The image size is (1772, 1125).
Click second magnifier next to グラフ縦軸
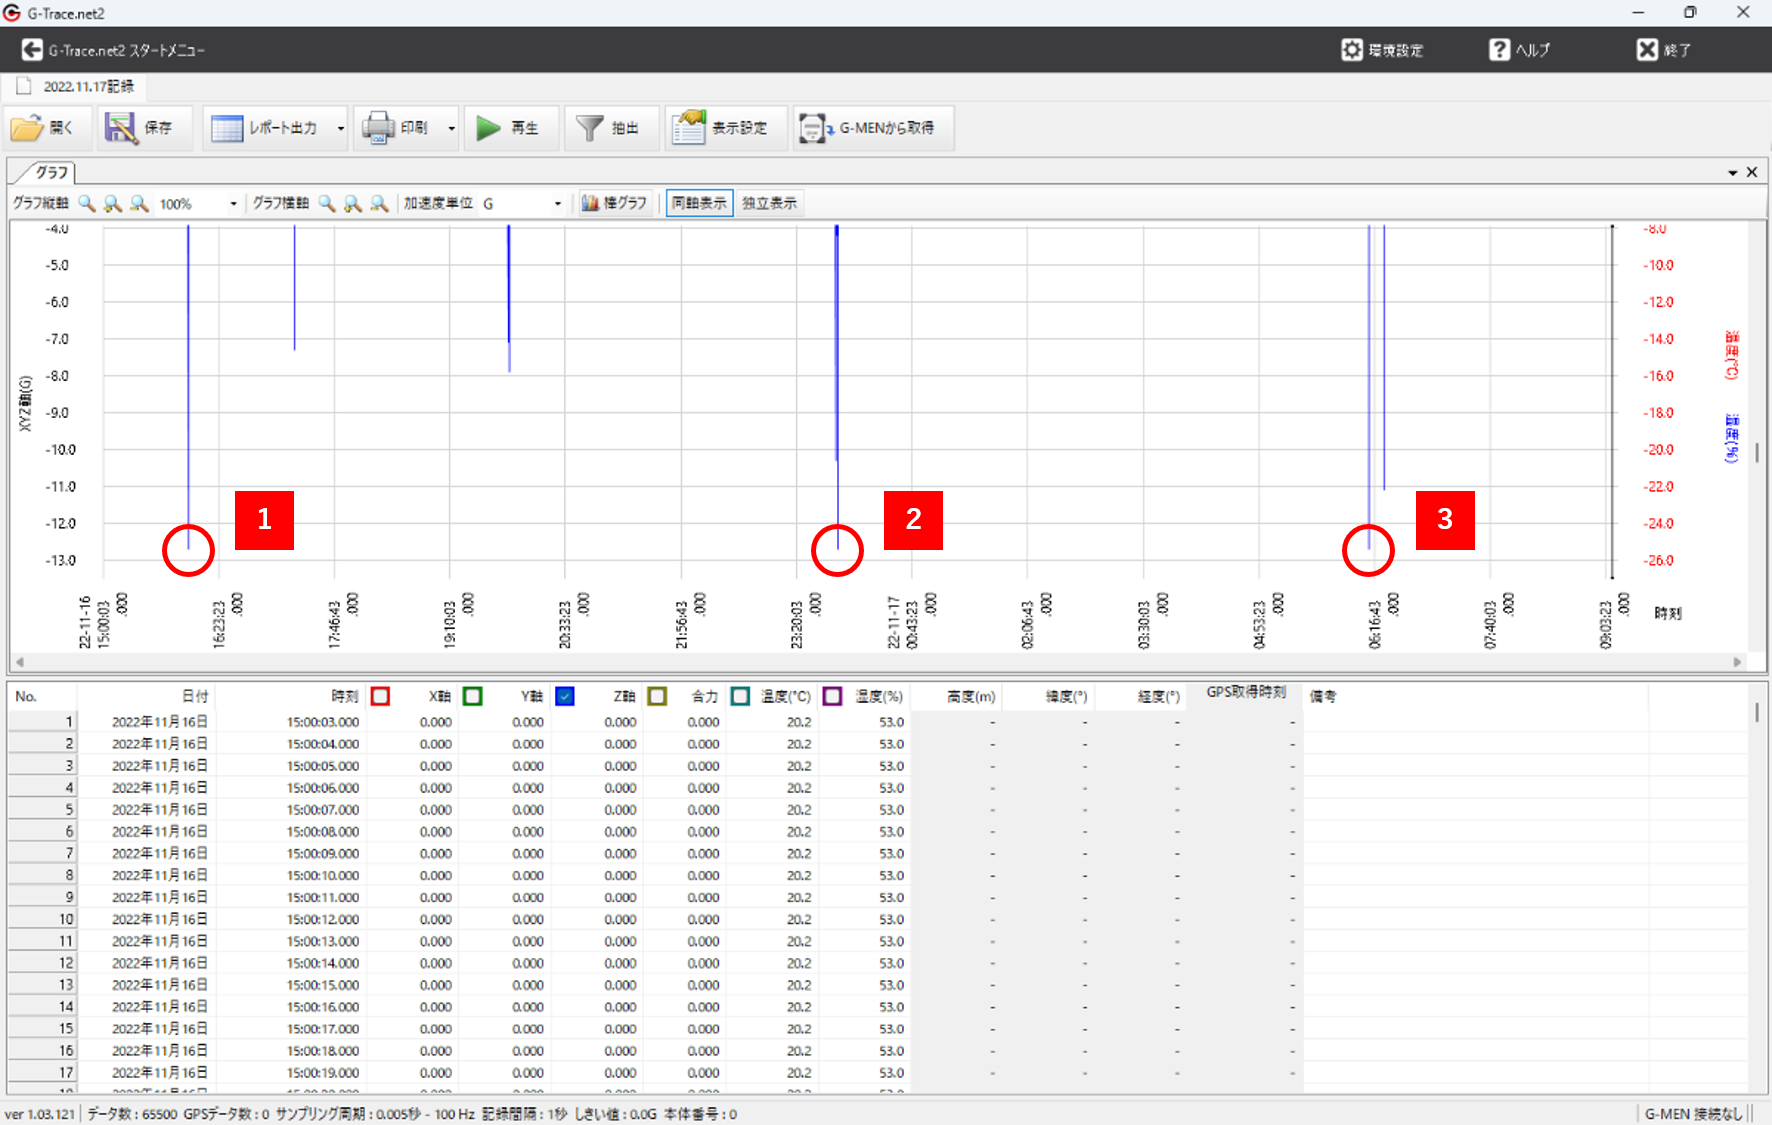tap(113, 203)
